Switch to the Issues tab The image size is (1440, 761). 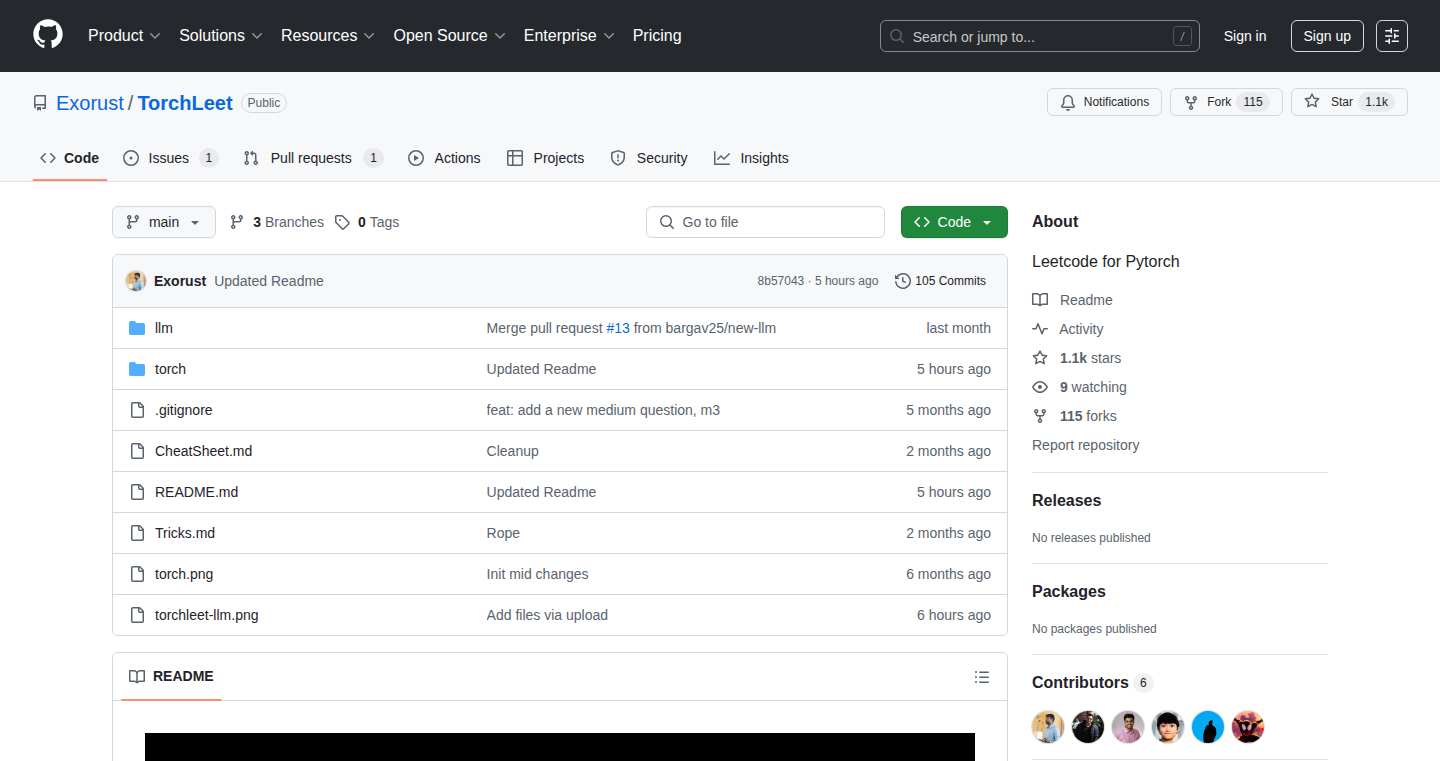tap(170, 158)
